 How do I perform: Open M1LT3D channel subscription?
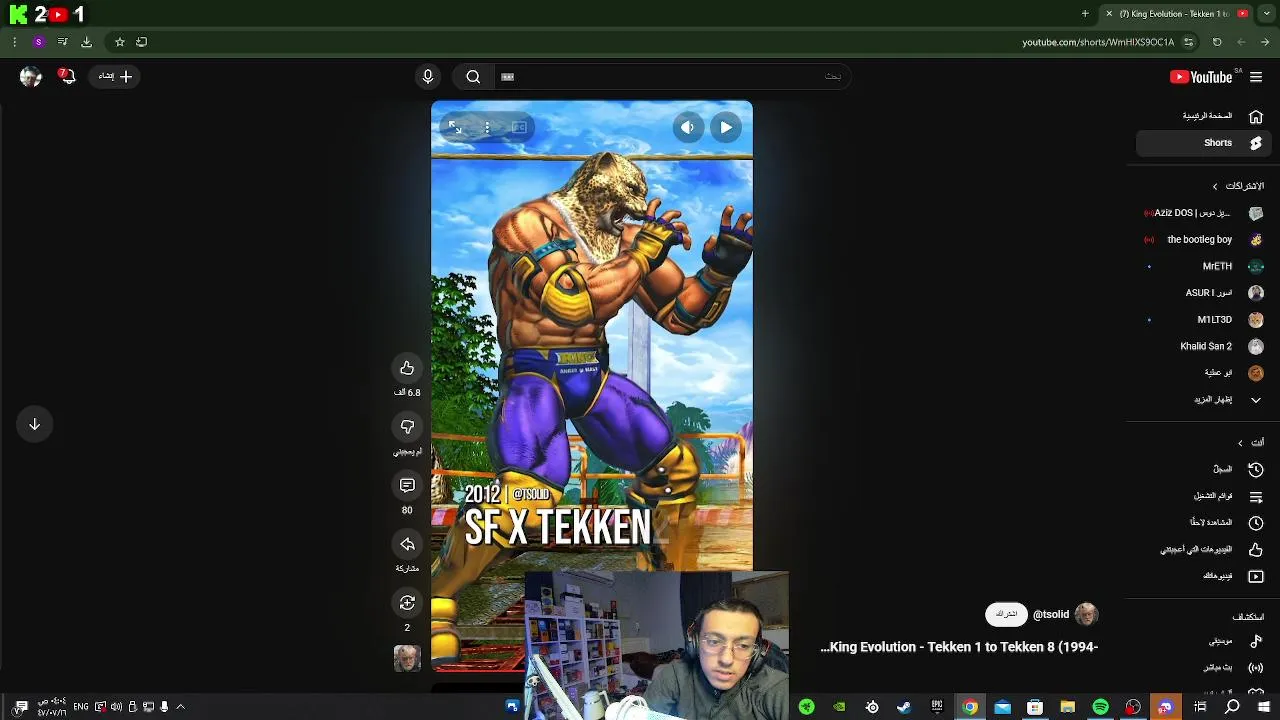(1204, 320)
